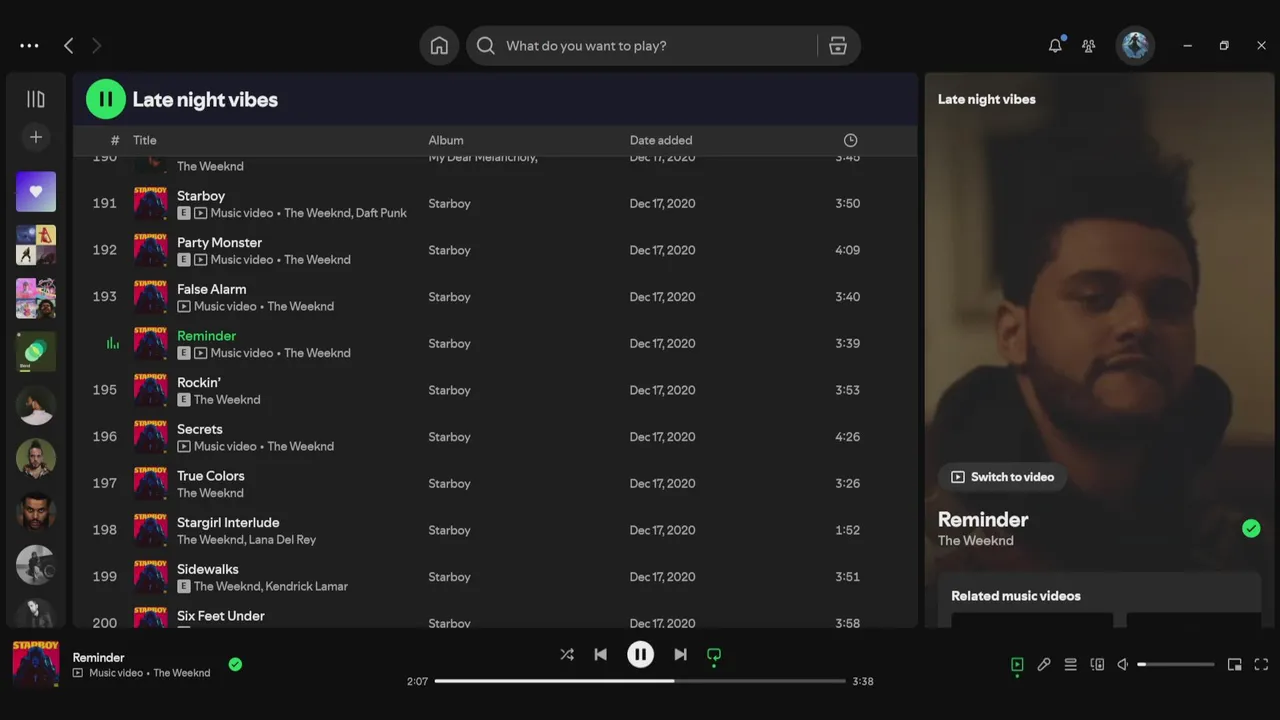This screenshot has height=720, width=1280.
Task: Click album cover of Sidewalks row
Action: click(x=151, y=577)
